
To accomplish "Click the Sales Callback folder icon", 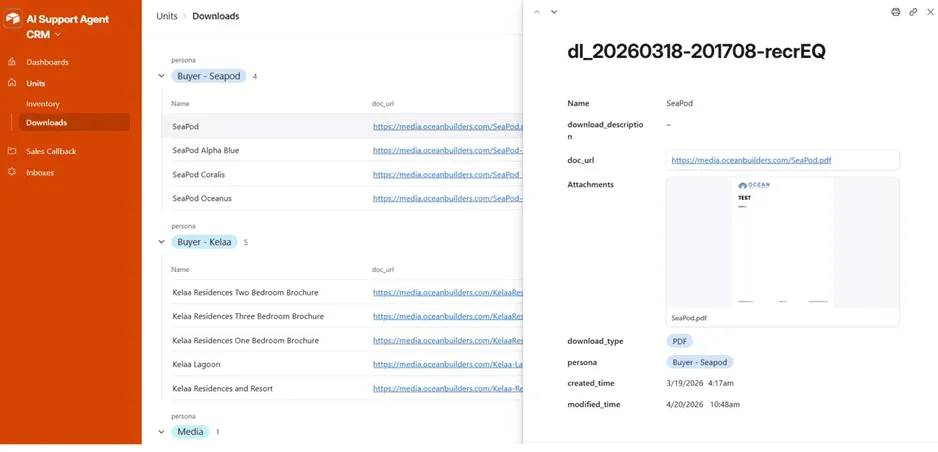I will (x=12, y=151).
